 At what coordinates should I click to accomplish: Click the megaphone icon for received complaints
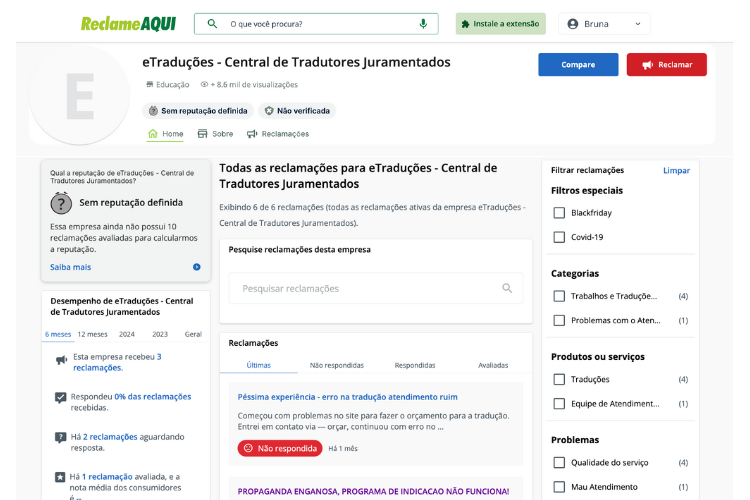click(61, 360)
